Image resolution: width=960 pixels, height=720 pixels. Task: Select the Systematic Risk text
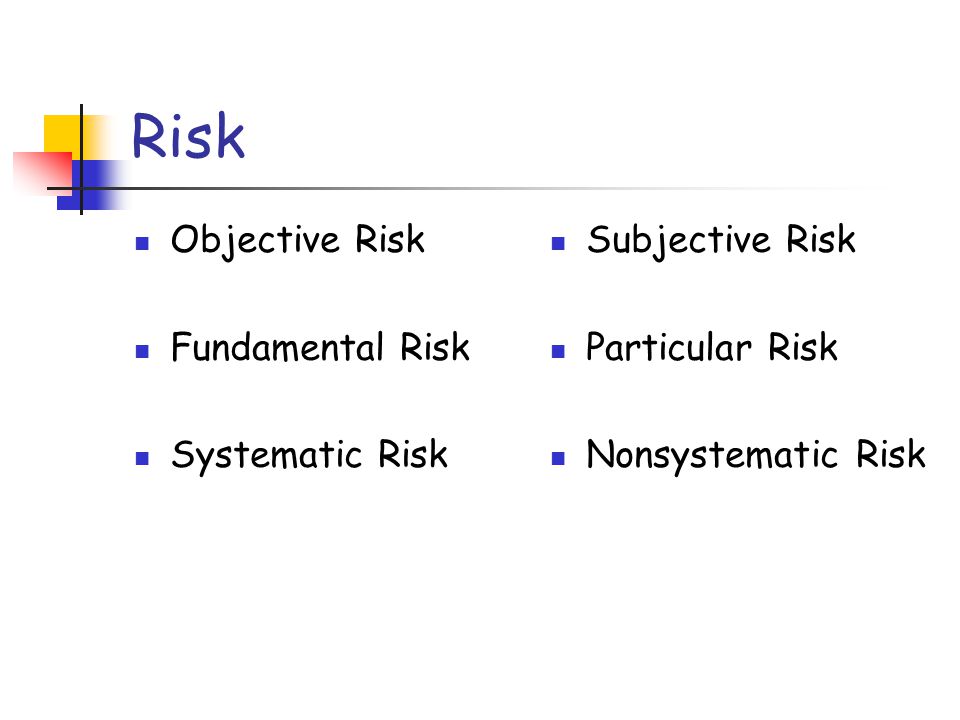point(309,456)
